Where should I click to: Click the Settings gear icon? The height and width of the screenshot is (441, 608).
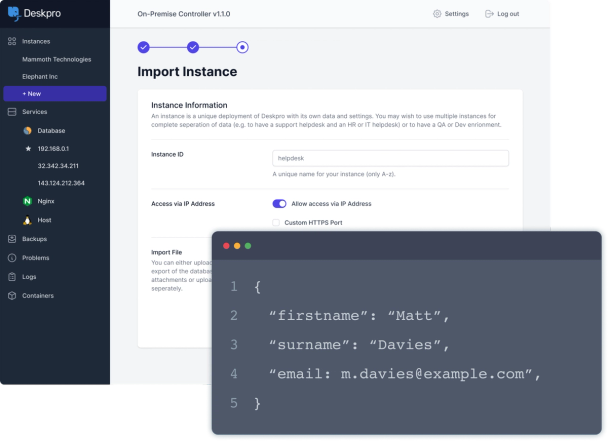pyautogui.click(x=437, y=14)
